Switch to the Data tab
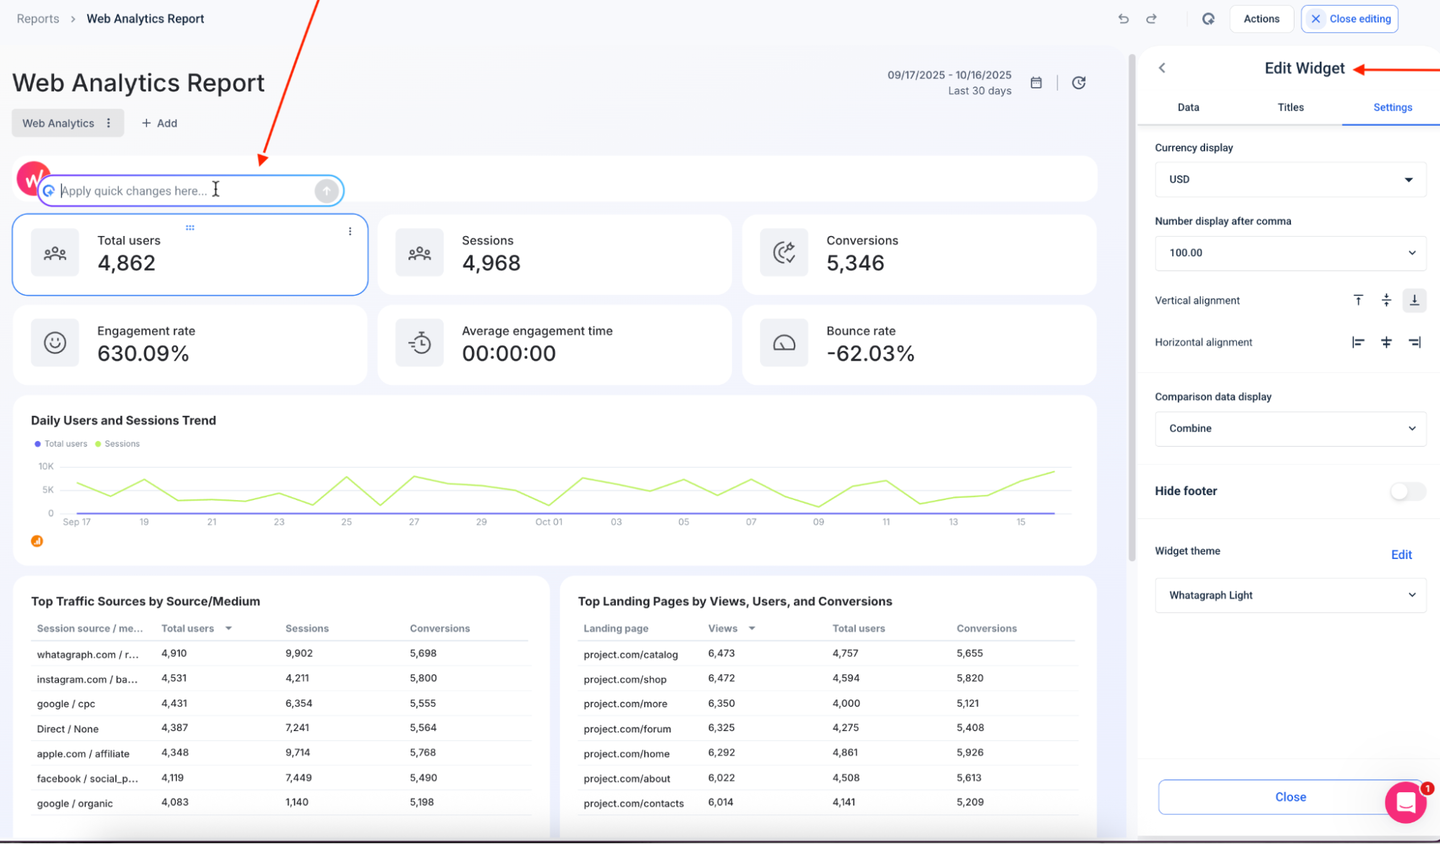The image size is (1440, 844). tap(1188, 107)
